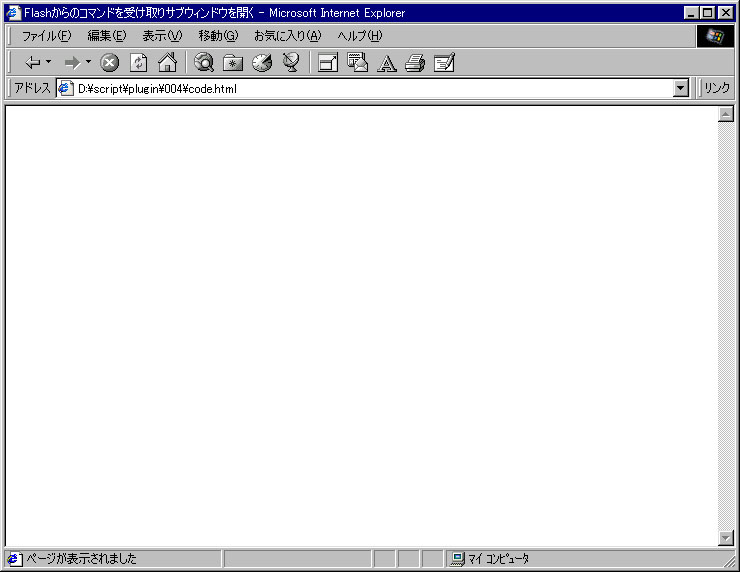Open the 移動(G) menu

tap(219, 36)
